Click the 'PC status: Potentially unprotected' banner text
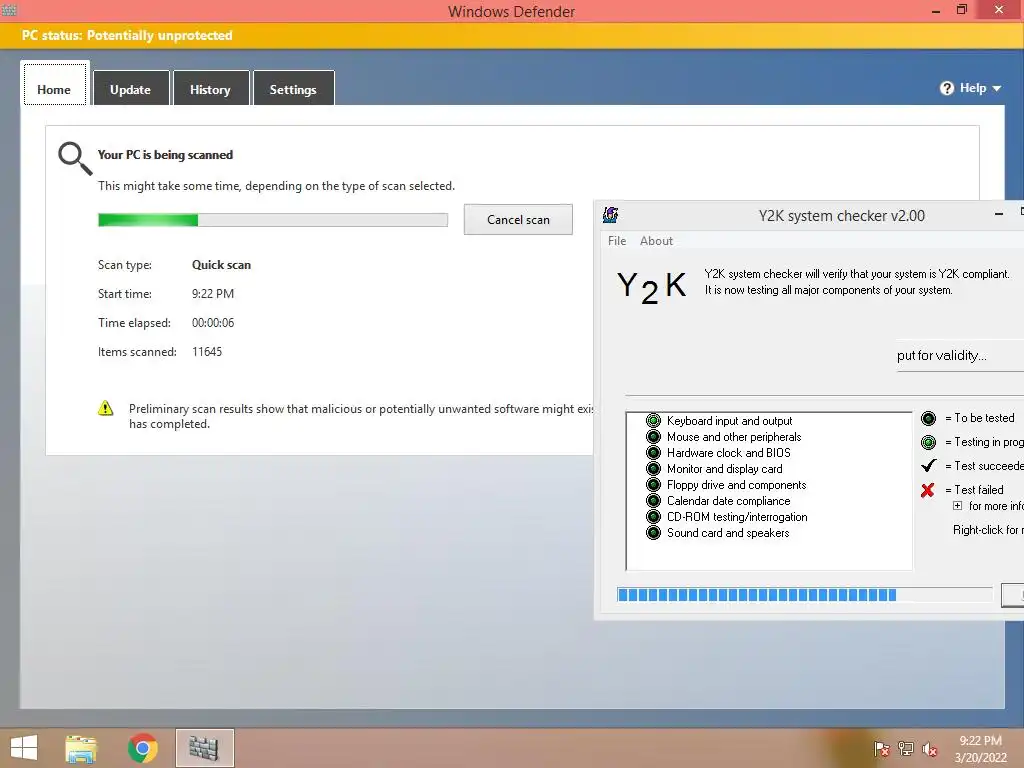 tap(127, 35)
